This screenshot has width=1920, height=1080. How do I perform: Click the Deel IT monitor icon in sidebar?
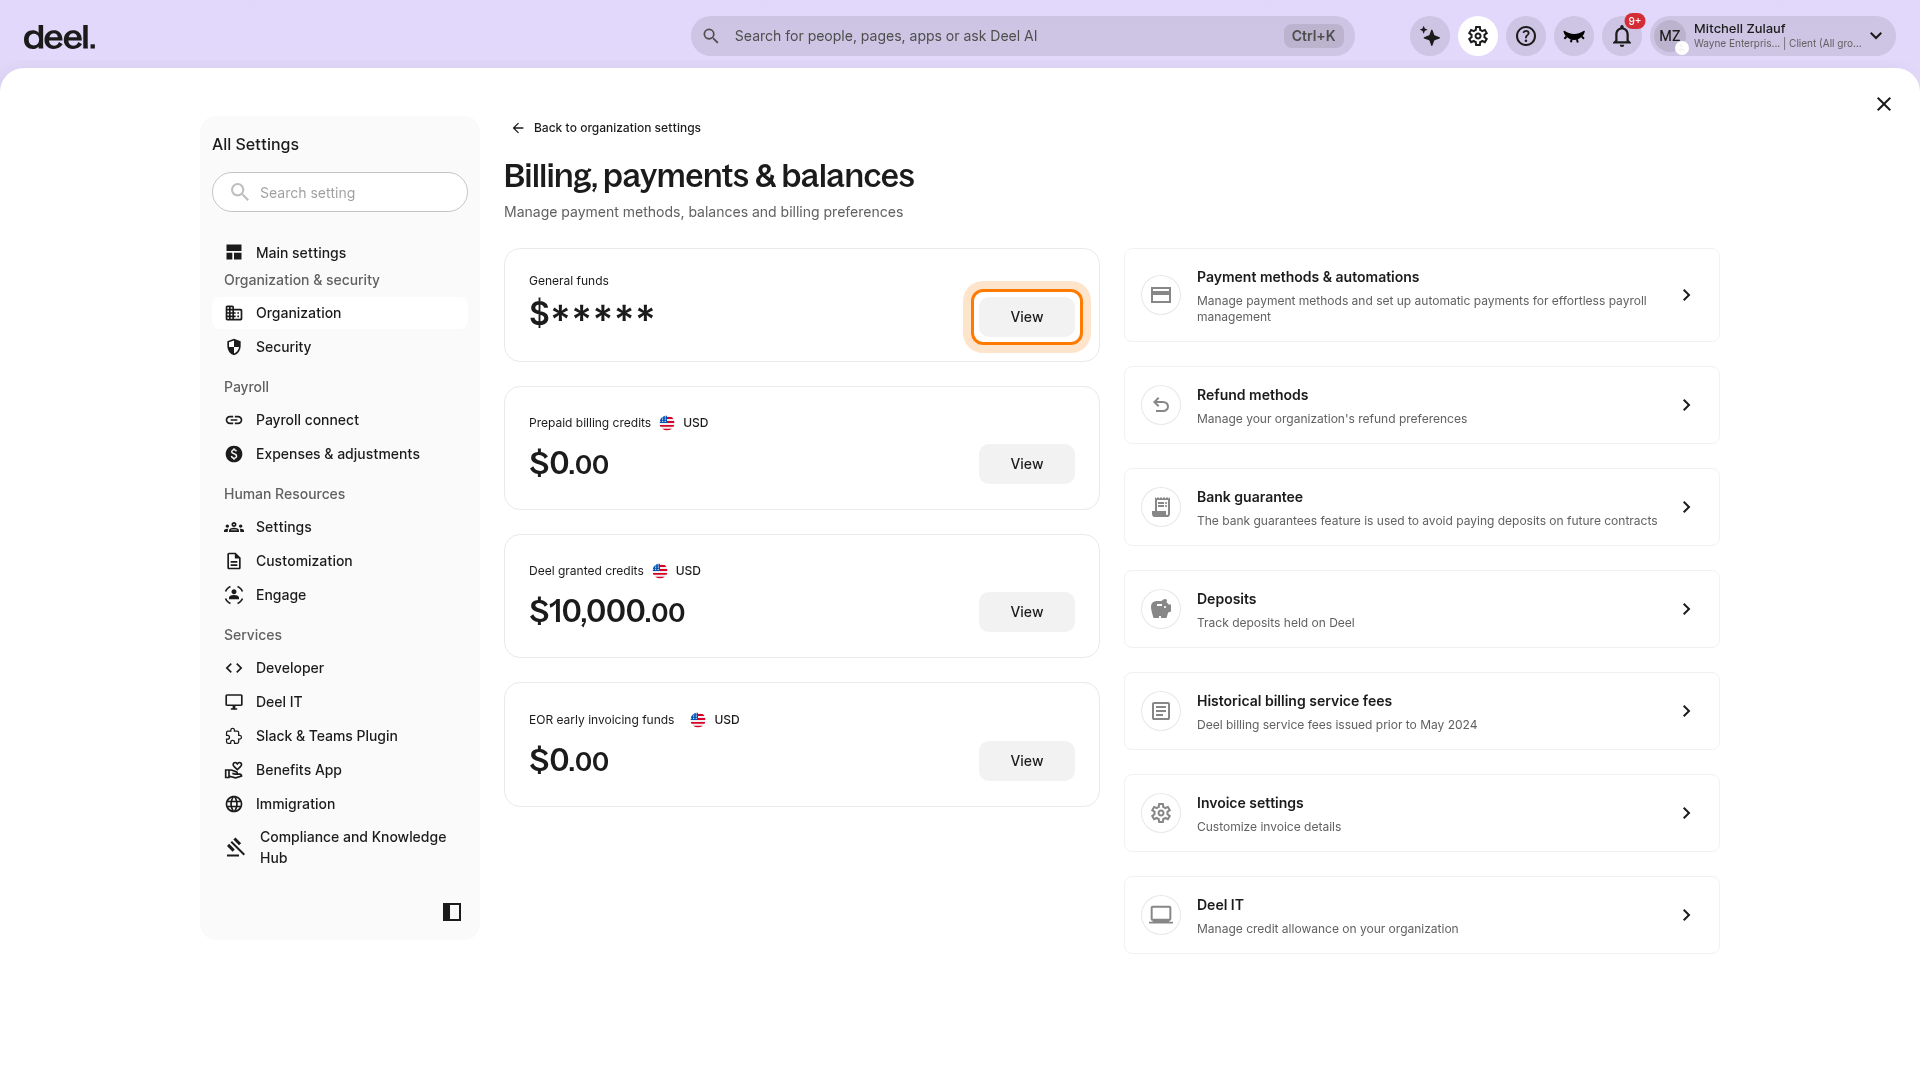click(234, 702)
